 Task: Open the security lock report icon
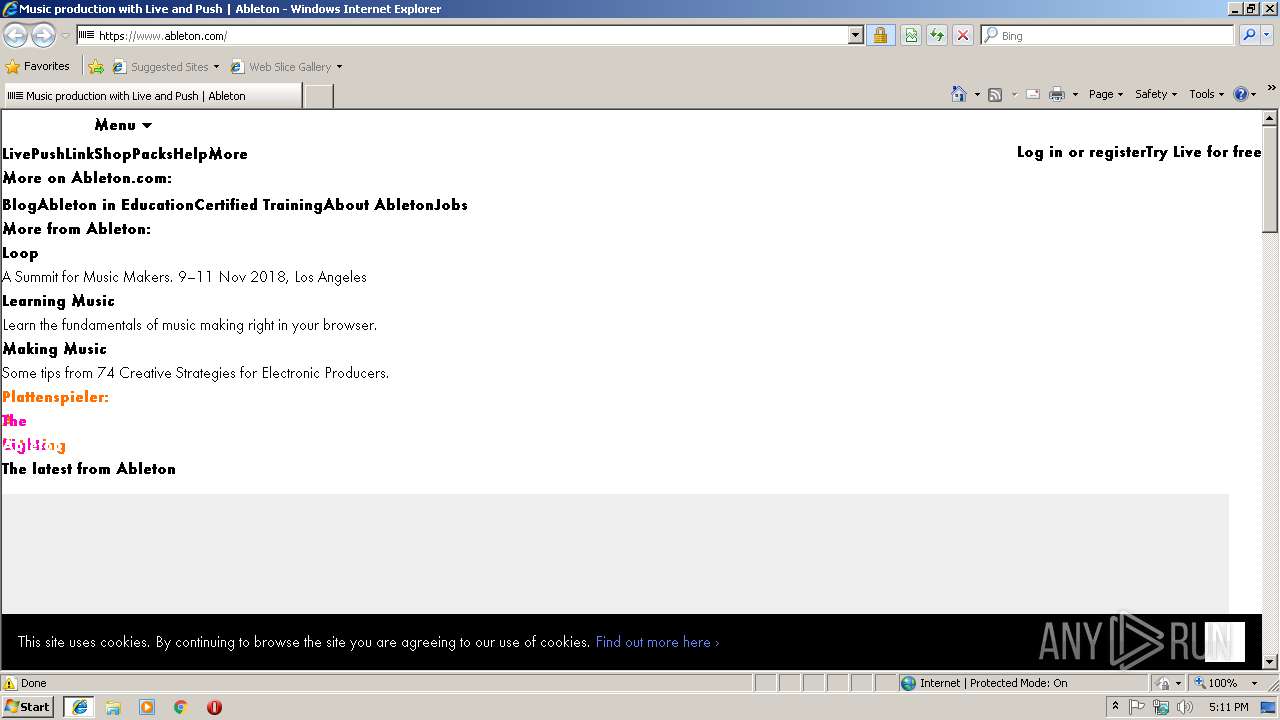pyautogui.click(x=880, y=35)
